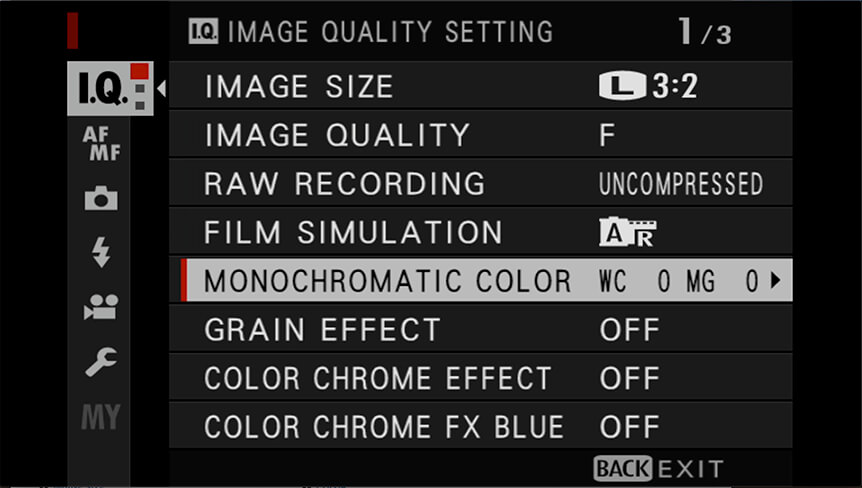The height and width of the screenshot is (488, 862).
Task: Open the camera shooting settings tab
Action: (x=101, y=198)
